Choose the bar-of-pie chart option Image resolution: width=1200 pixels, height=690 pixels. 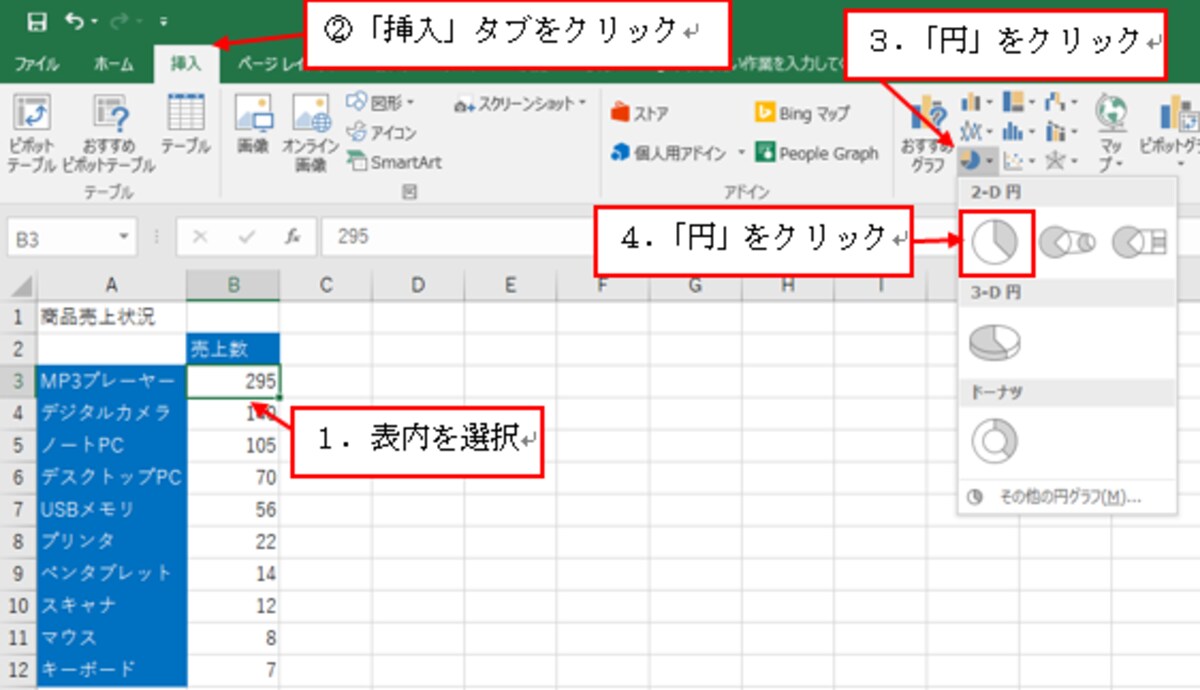click(x=1140, y=242)
